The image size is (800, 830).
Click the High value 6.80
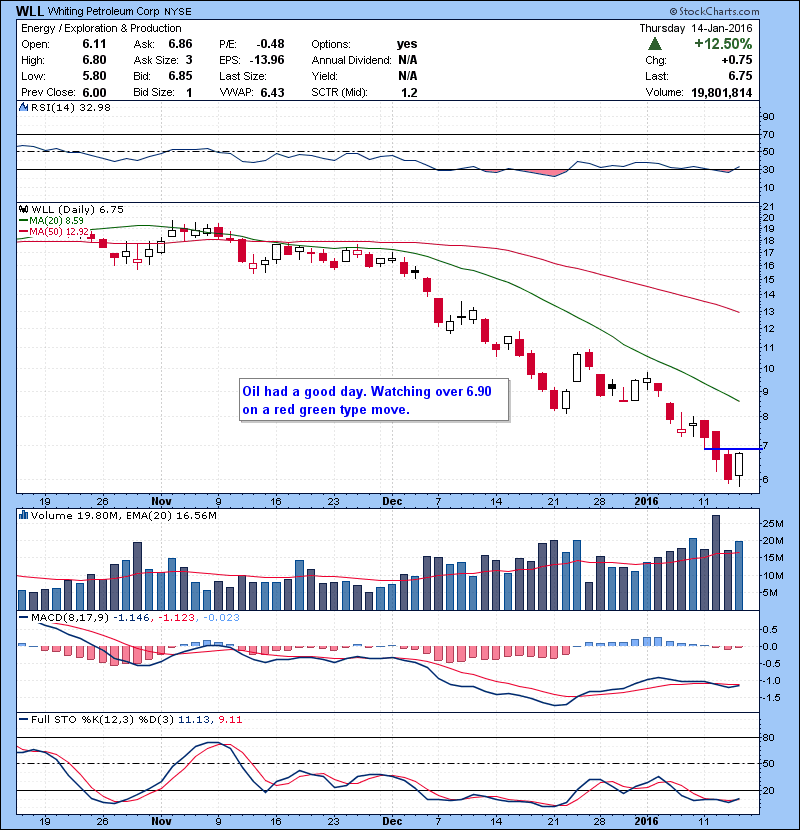(94, 60)
